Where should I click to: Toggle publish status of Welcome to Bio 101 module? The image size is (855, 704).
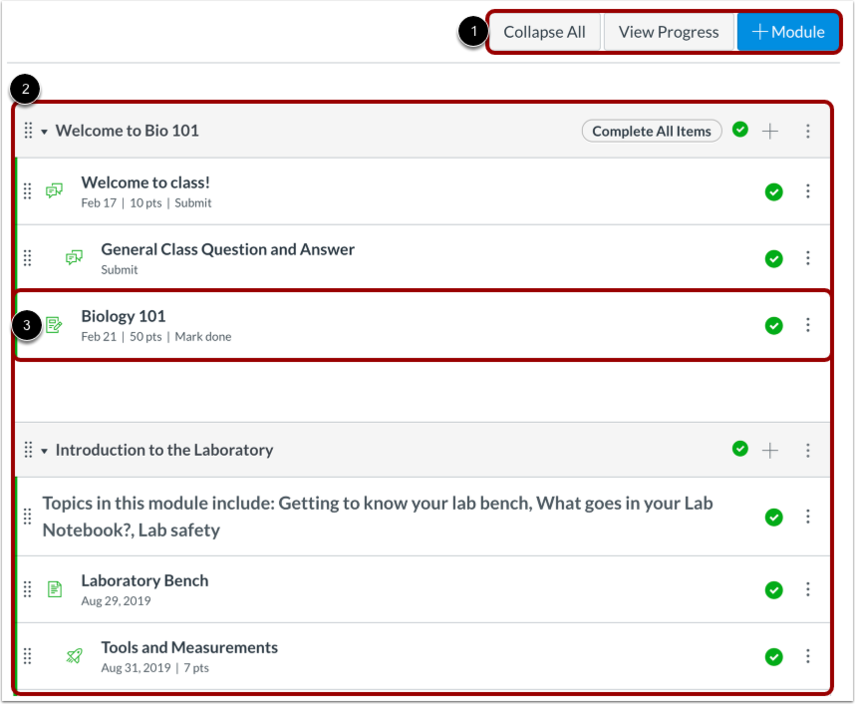(x=740, y=130)
